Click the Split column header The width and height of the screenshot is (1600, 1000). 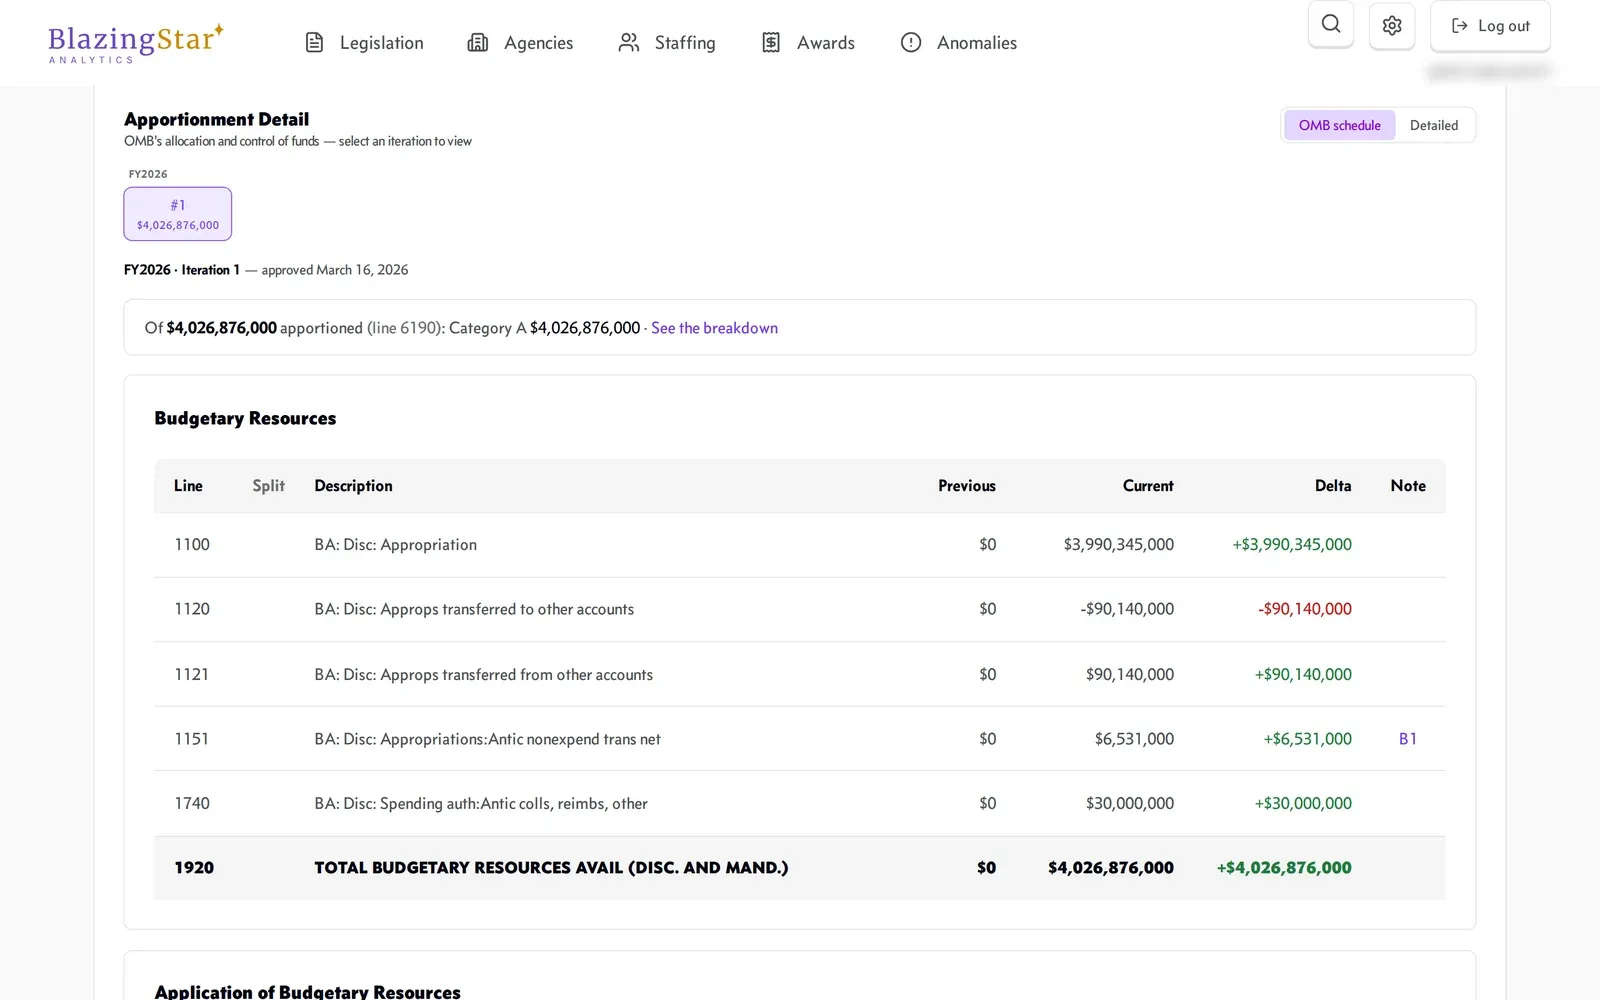pos(268,486)
